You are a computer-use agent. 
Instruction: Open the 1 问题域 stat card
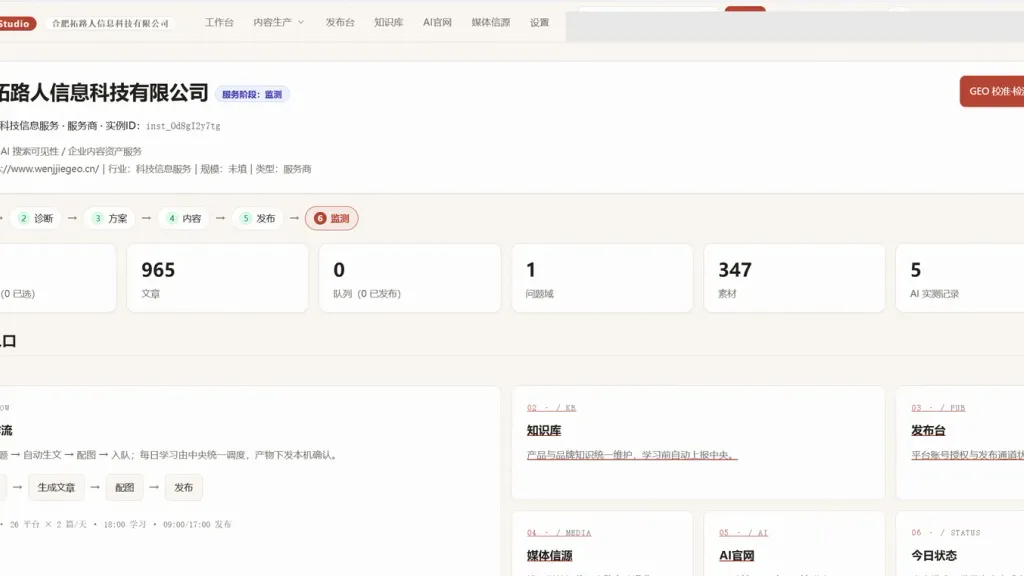pos(602,278)
